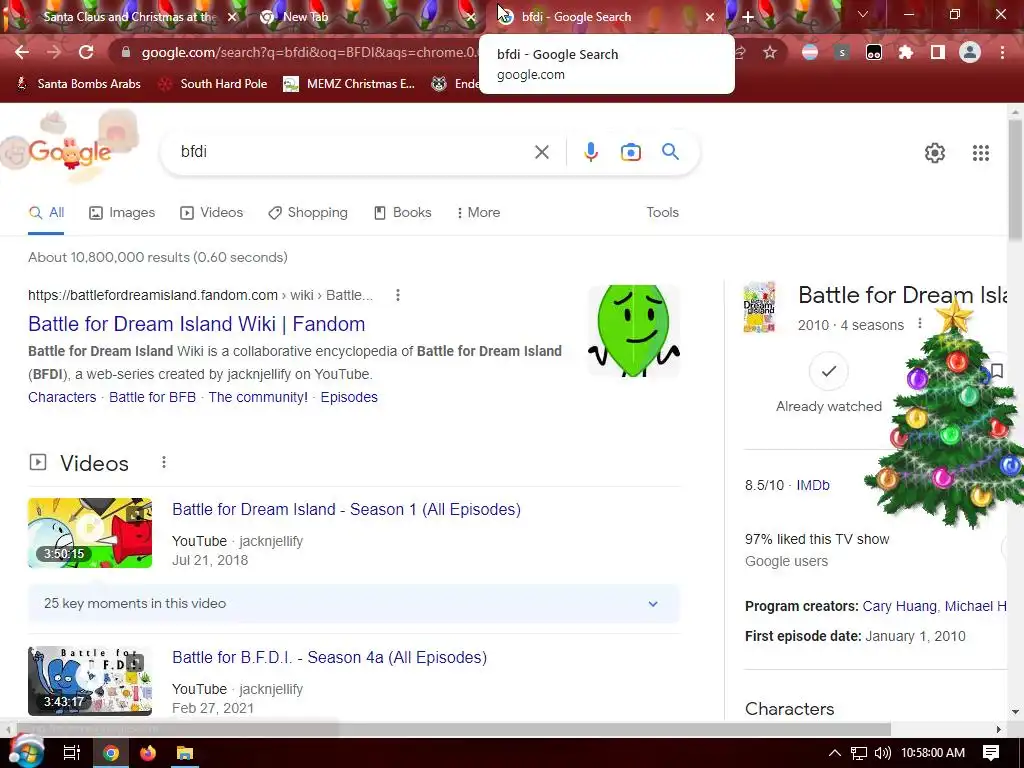This screenshot has height=768, width=1024.
Task: Expand 25 key moments in this video
Action: tap(353, 603)
